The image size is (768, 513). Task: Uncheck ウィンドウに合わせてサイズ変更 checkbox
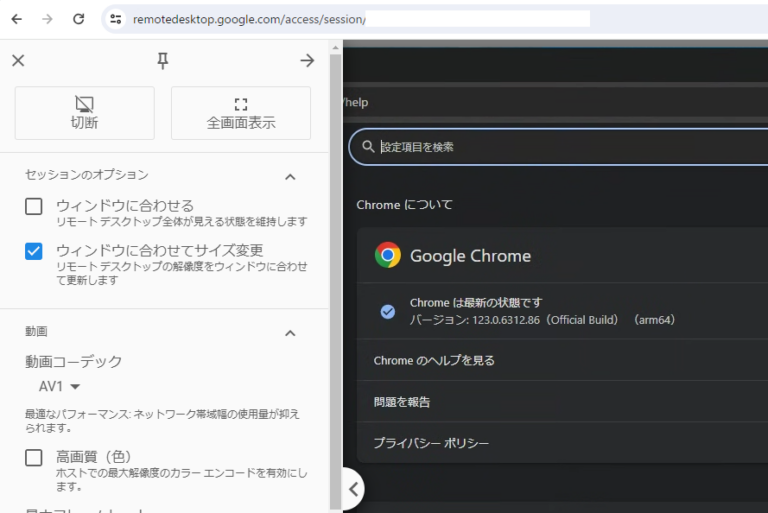(x=34, y=251)
